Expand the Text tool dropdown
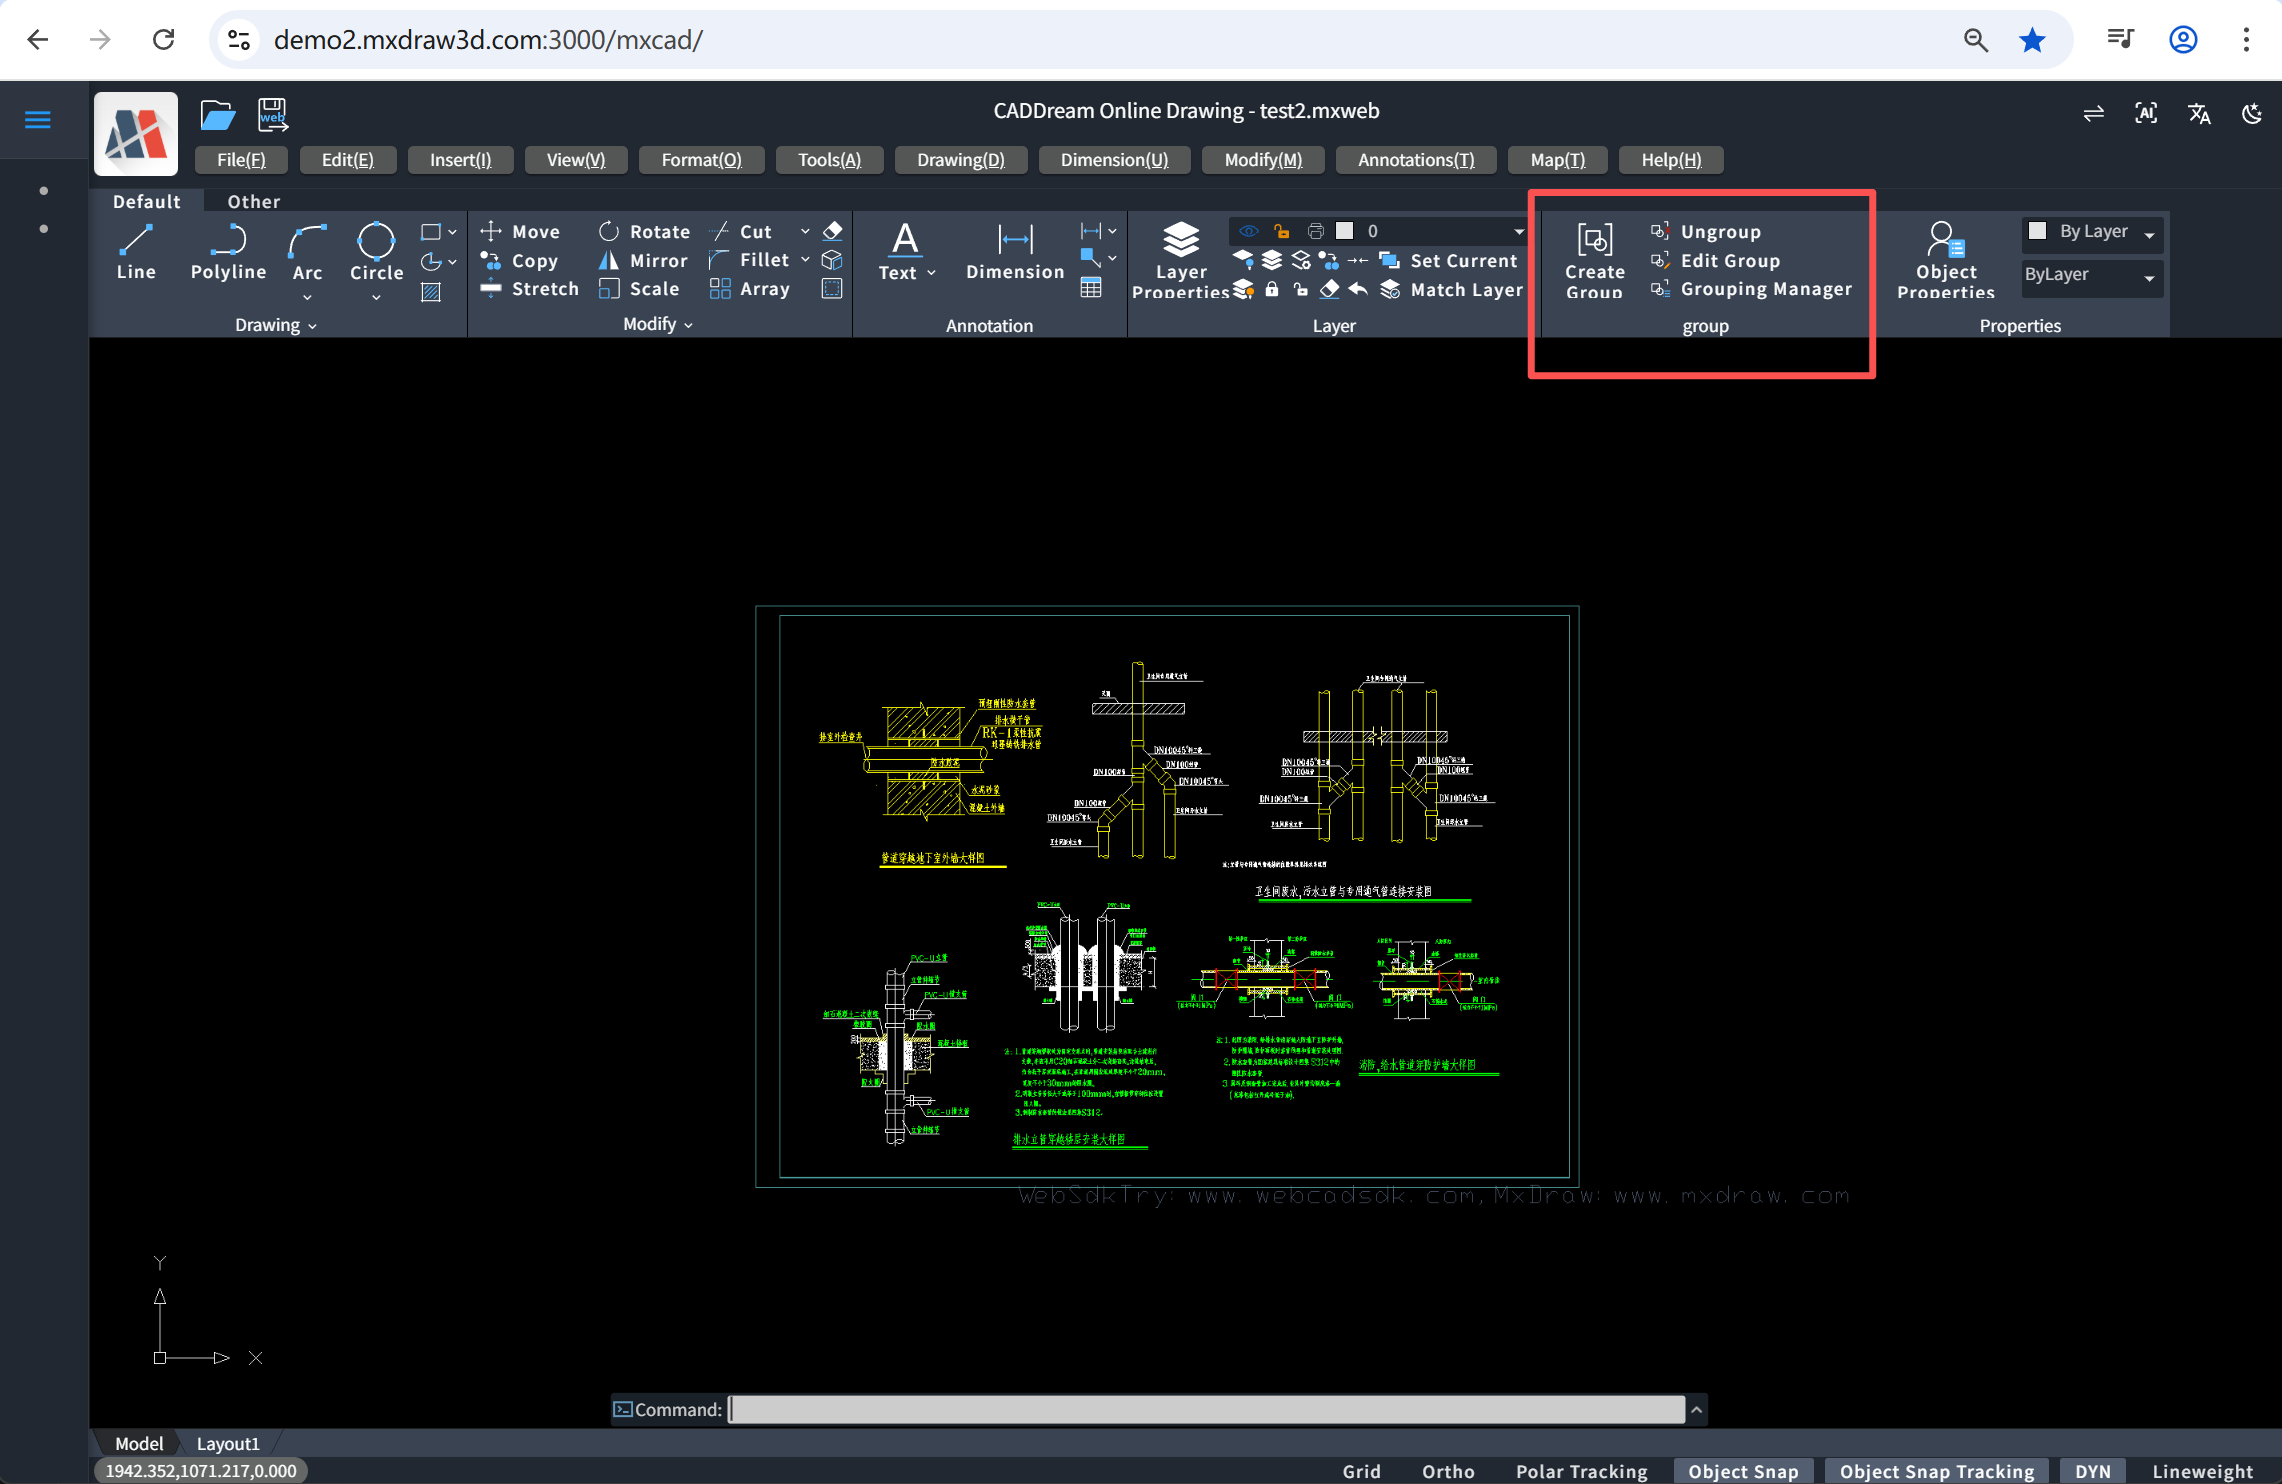 click(931, 273)
